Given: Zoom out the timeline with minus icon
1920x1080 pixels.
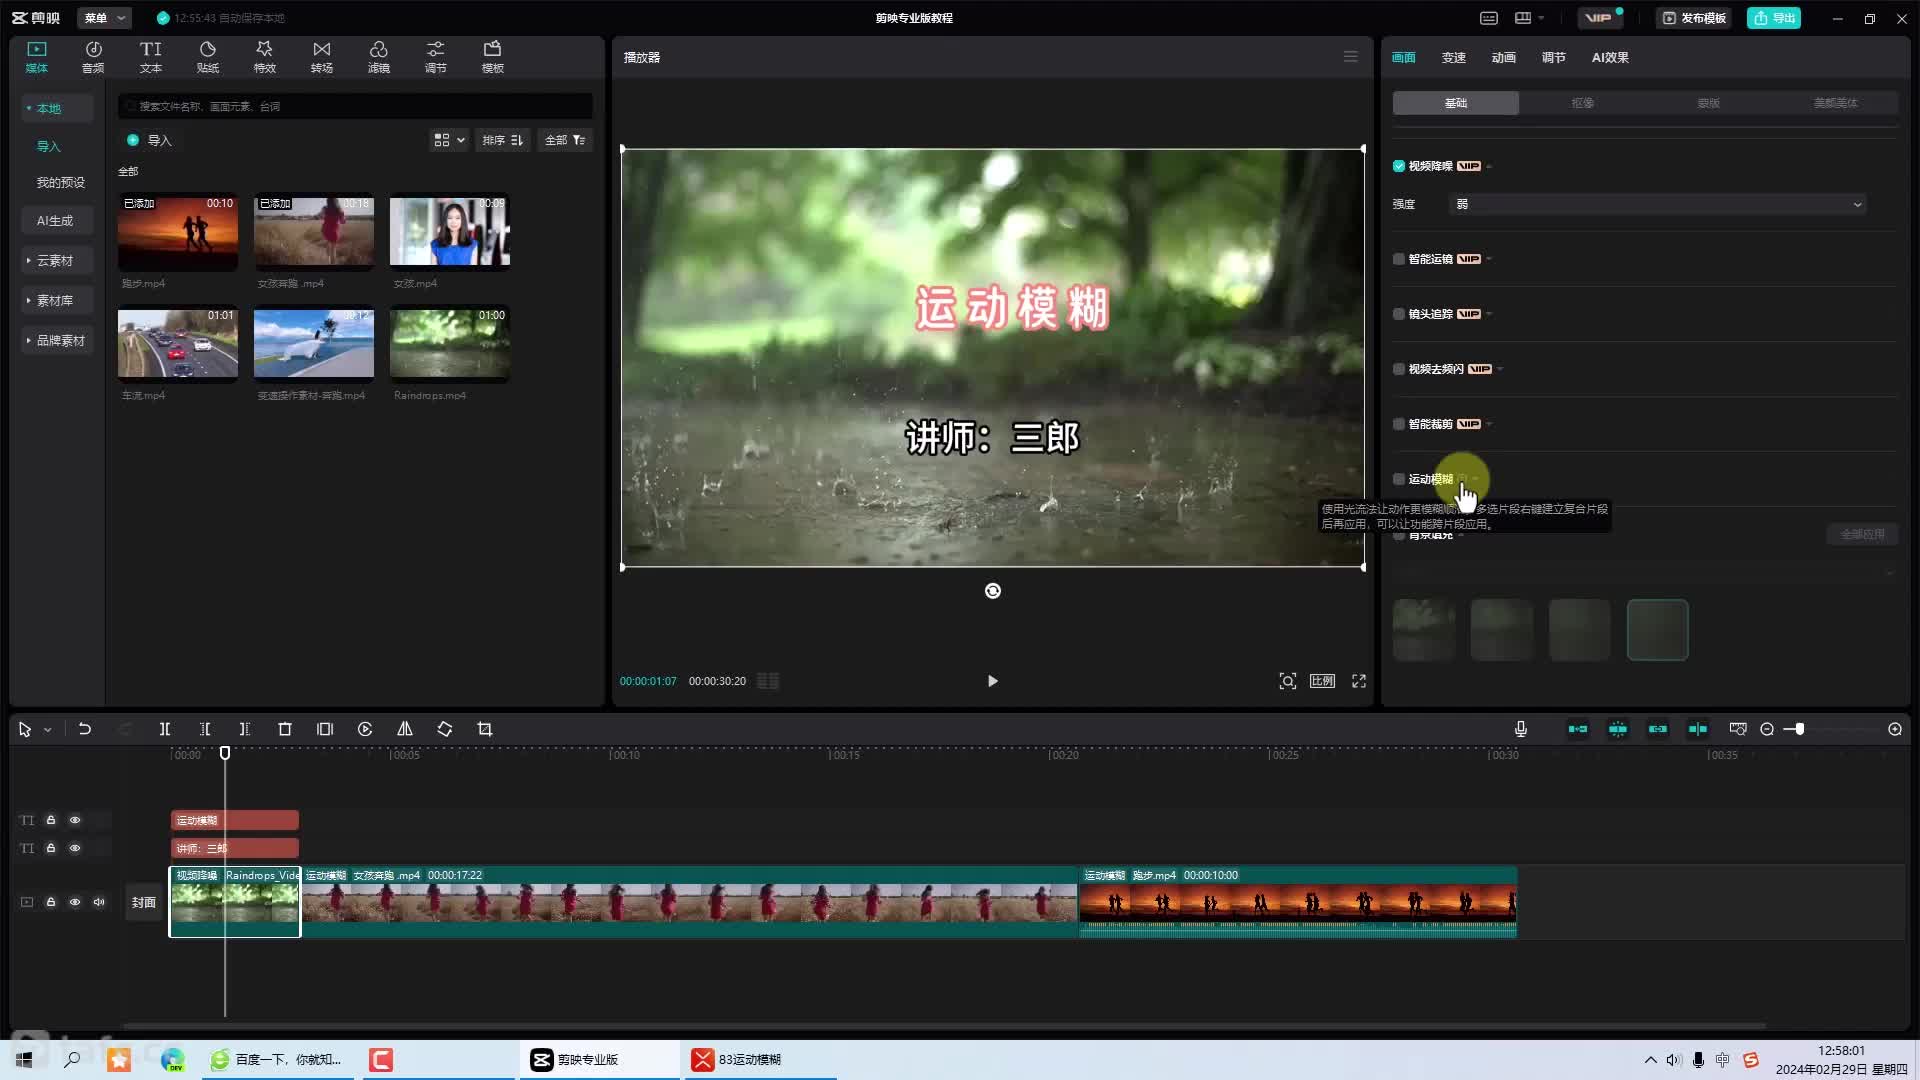Looking at the screenshot, I should [1767, 730].
